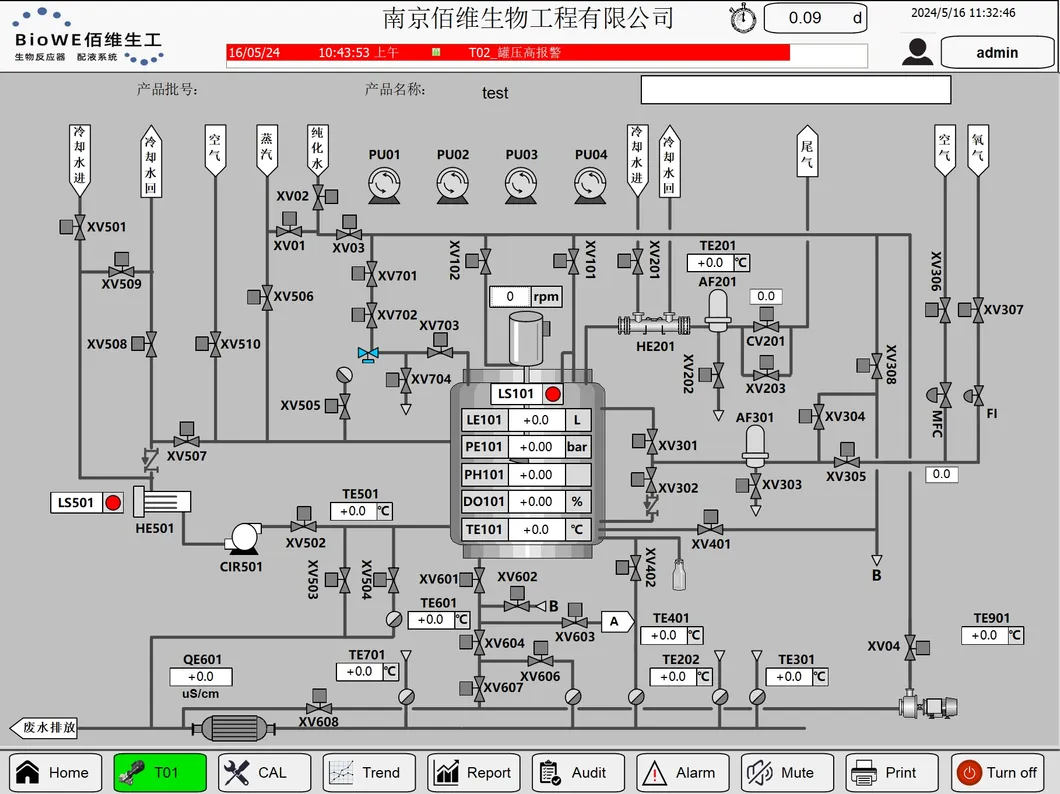Toggle the LS101 level switch indicator
Screen dimensions: 1060x794
pos(553,394)
